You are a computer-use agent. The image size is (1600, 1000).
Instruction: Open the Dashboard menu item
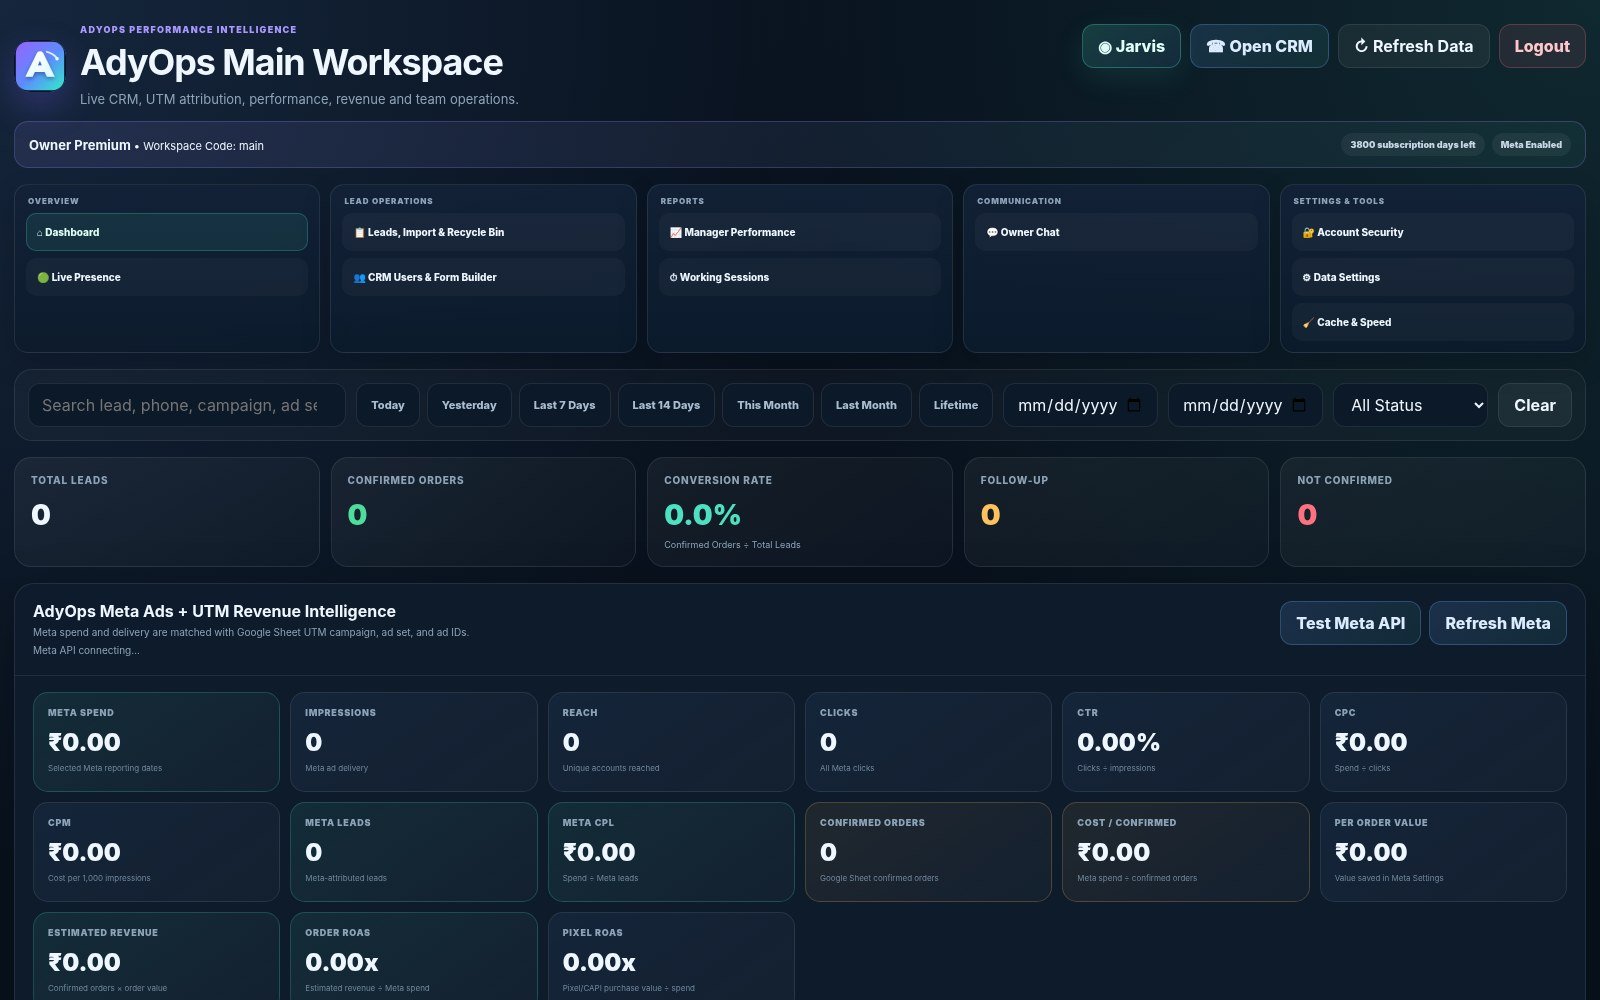[167, 232]
